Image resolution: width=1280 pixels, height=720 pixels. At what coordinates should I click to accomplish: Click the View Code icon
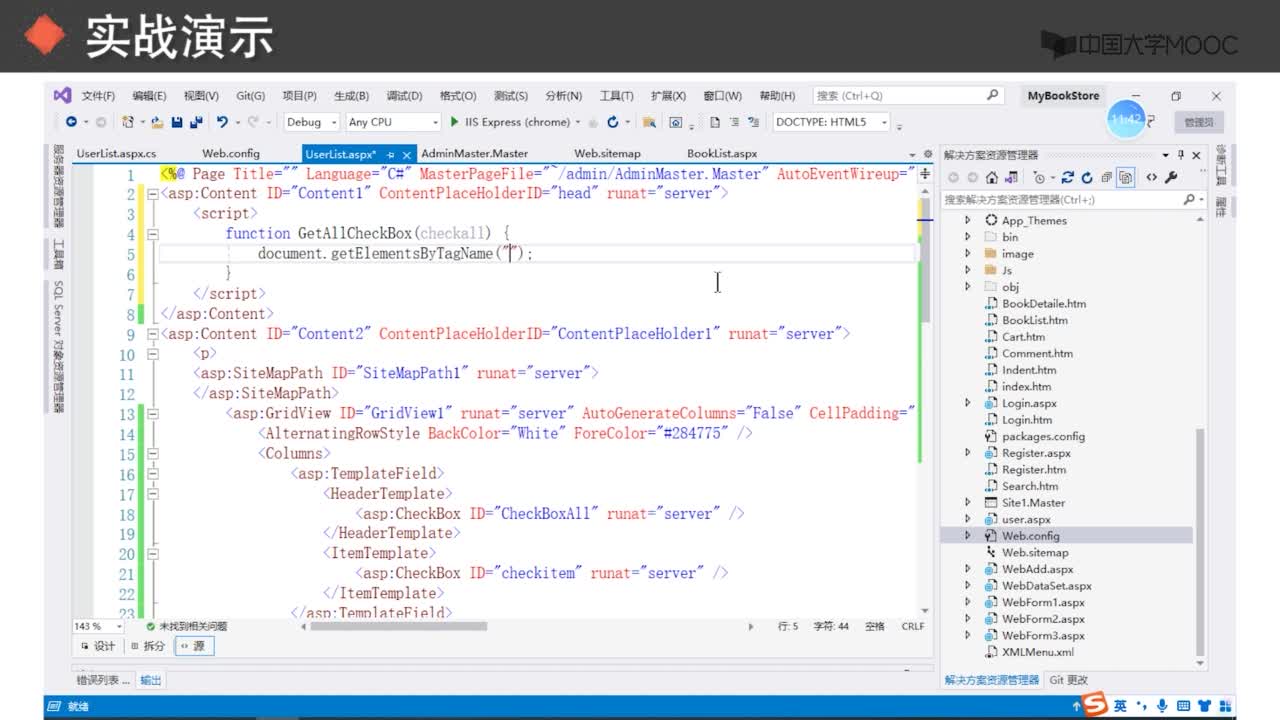coord(1151,177)
